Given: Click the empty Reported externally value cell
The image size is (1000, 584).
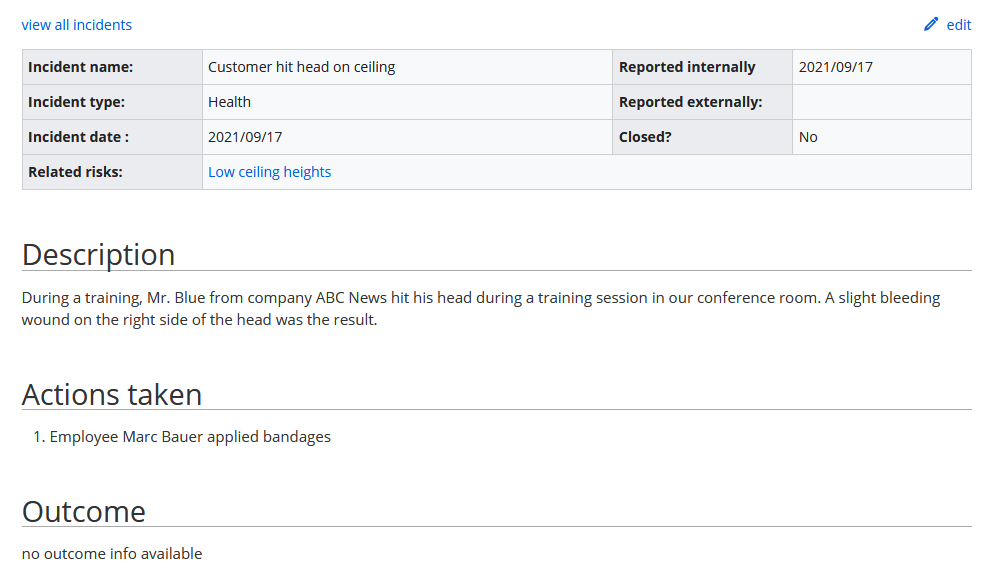Looking at the screenshot, I should (x=882, y=102).
